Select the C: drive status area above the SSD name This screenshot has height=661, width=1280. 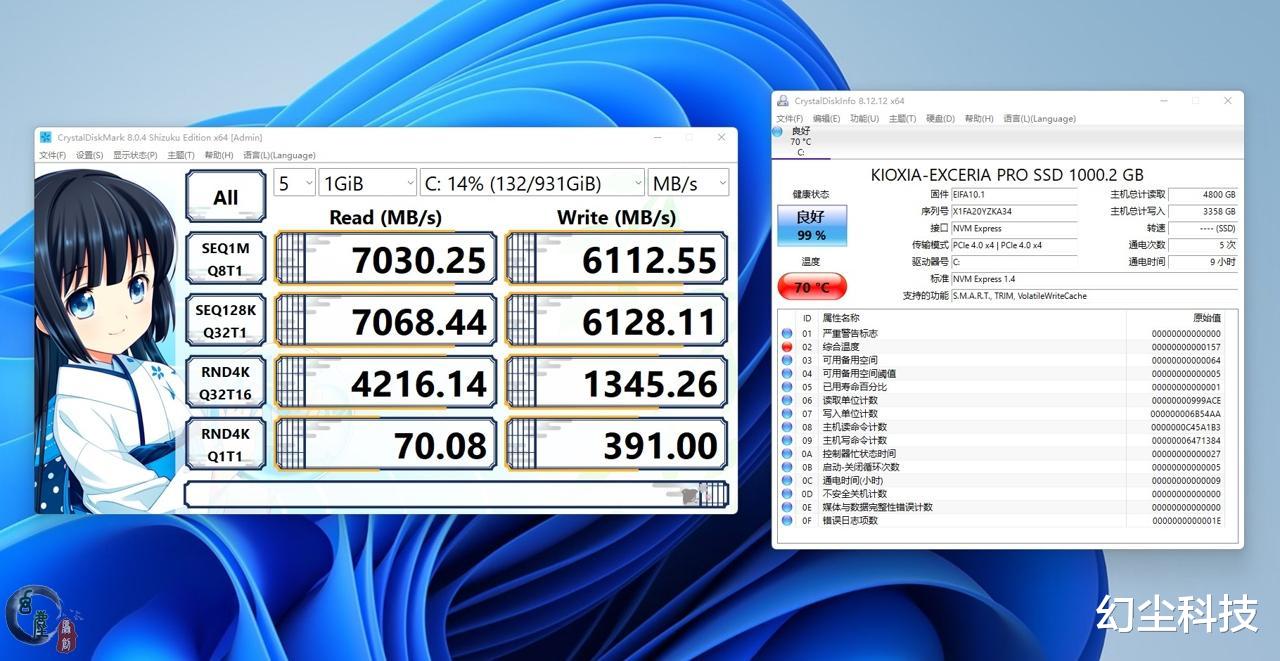(800, 141)
